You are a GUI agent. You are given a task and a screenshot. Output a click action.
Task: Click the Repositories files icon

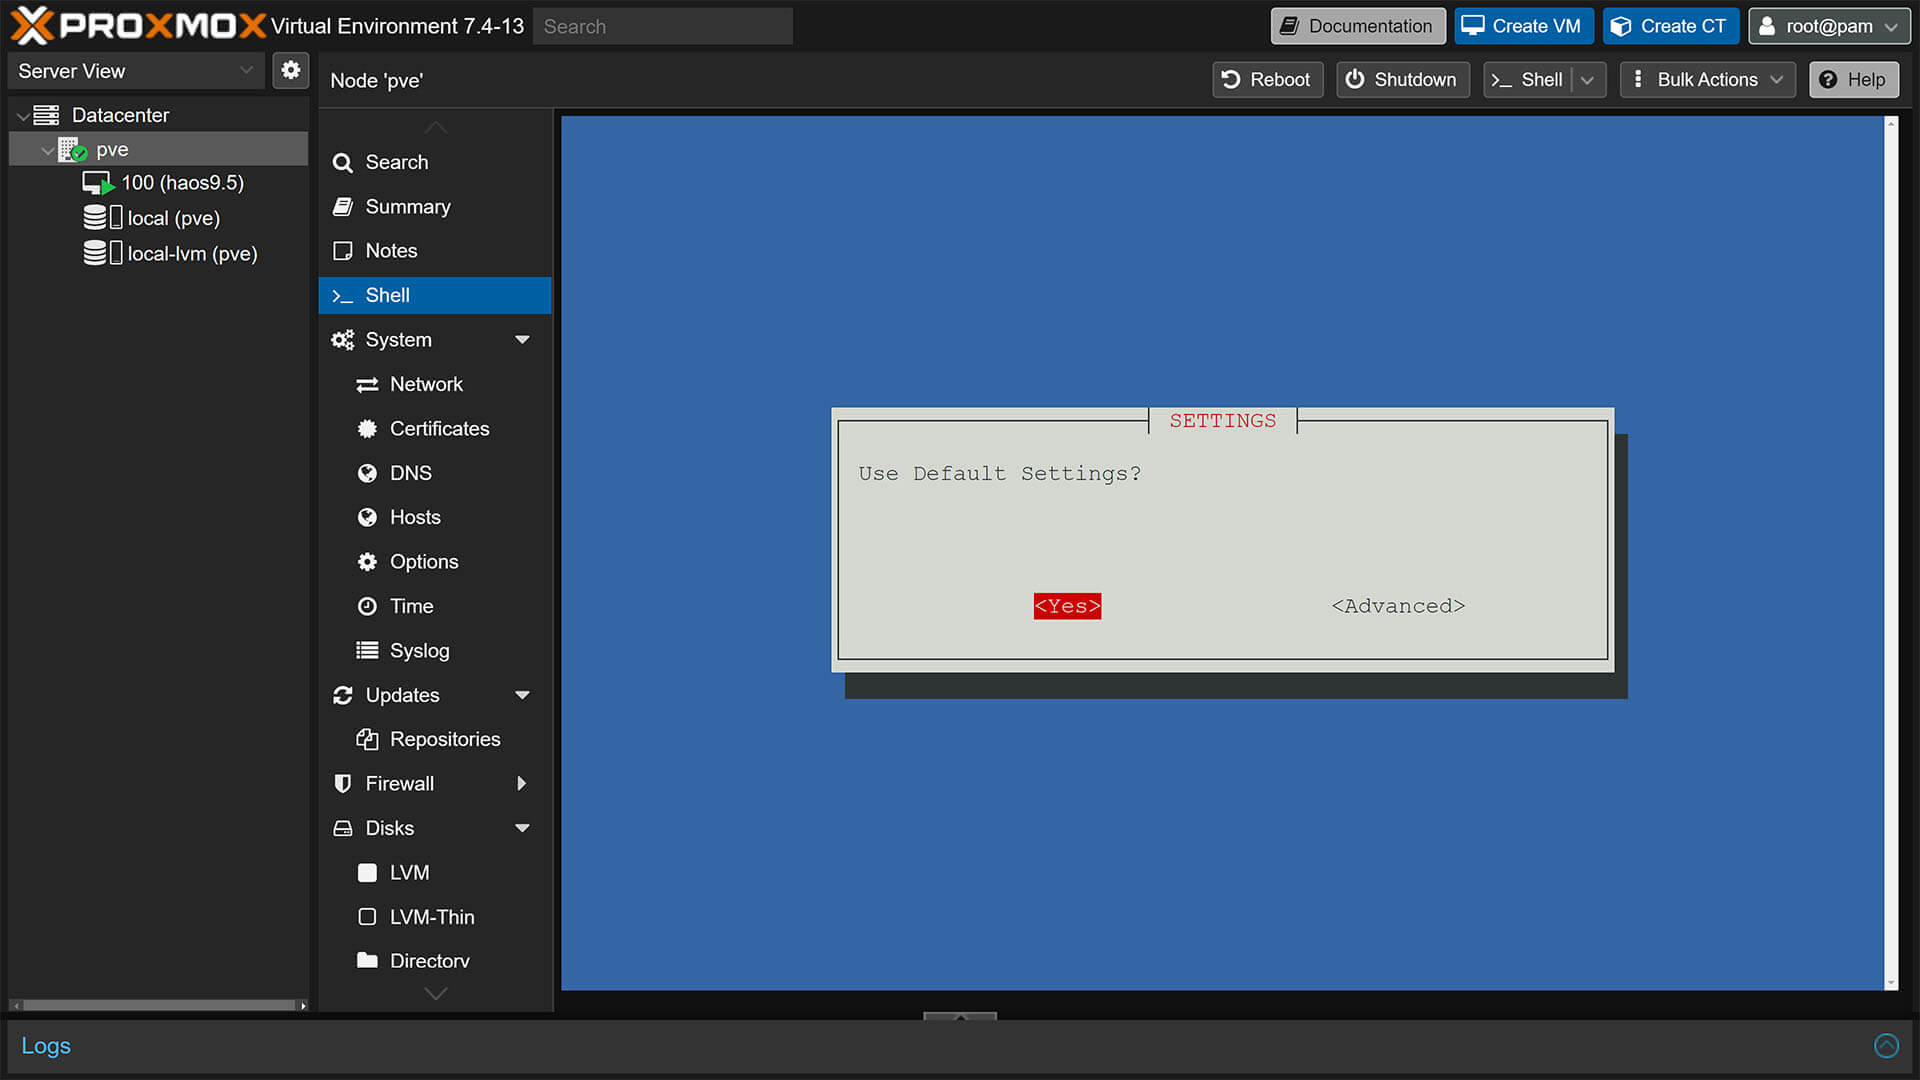click(367, 739)
